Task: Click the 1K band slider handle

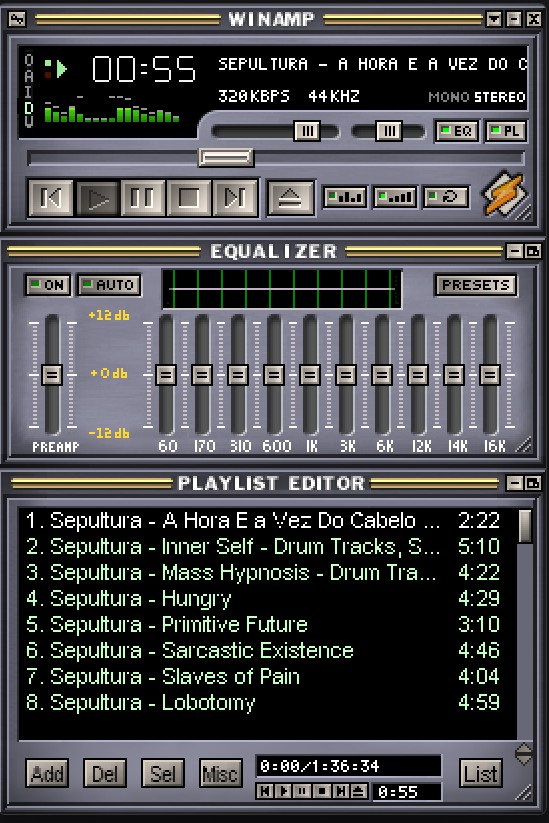Action: click(x=310, y=375)
